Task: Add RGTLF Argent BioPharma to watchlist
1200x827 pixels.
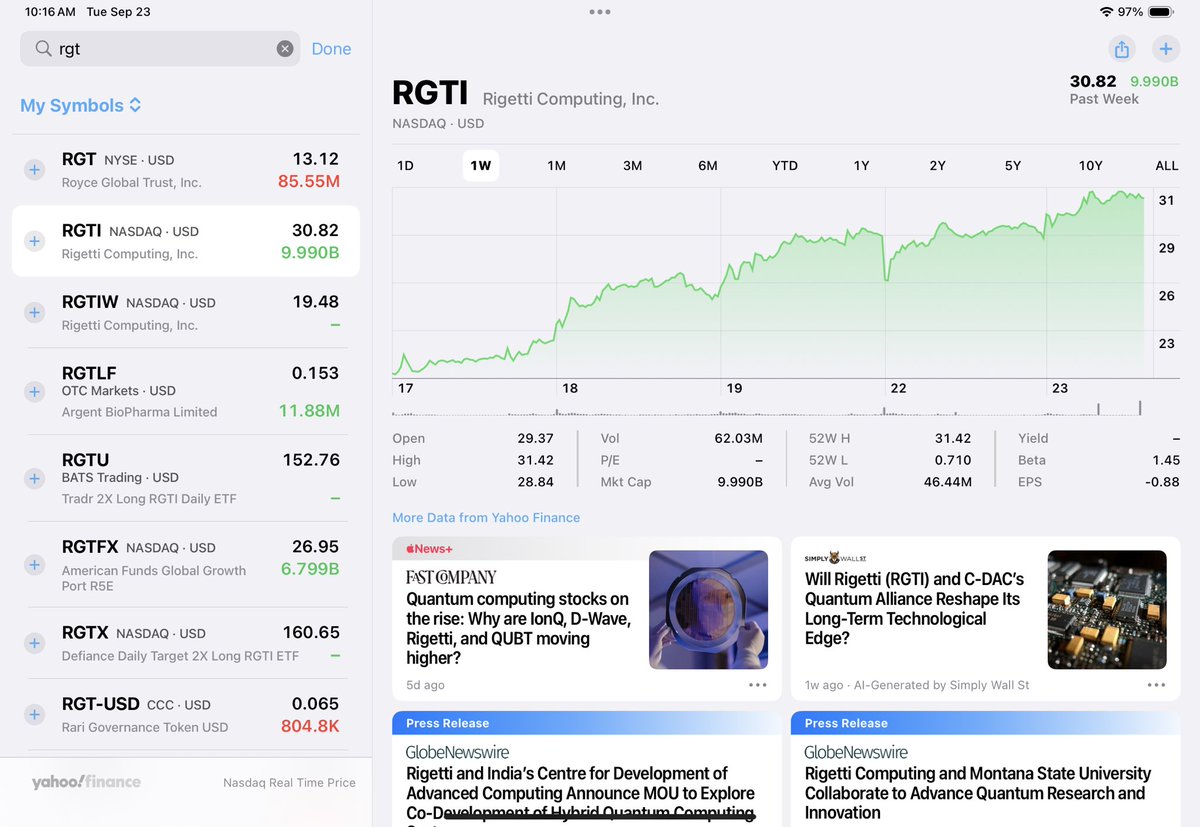Action: (34, 391)
